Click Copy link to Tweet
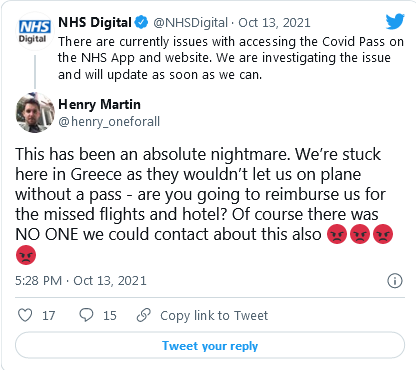The height and width of the screenshot is (370, 416). [214, 315]
